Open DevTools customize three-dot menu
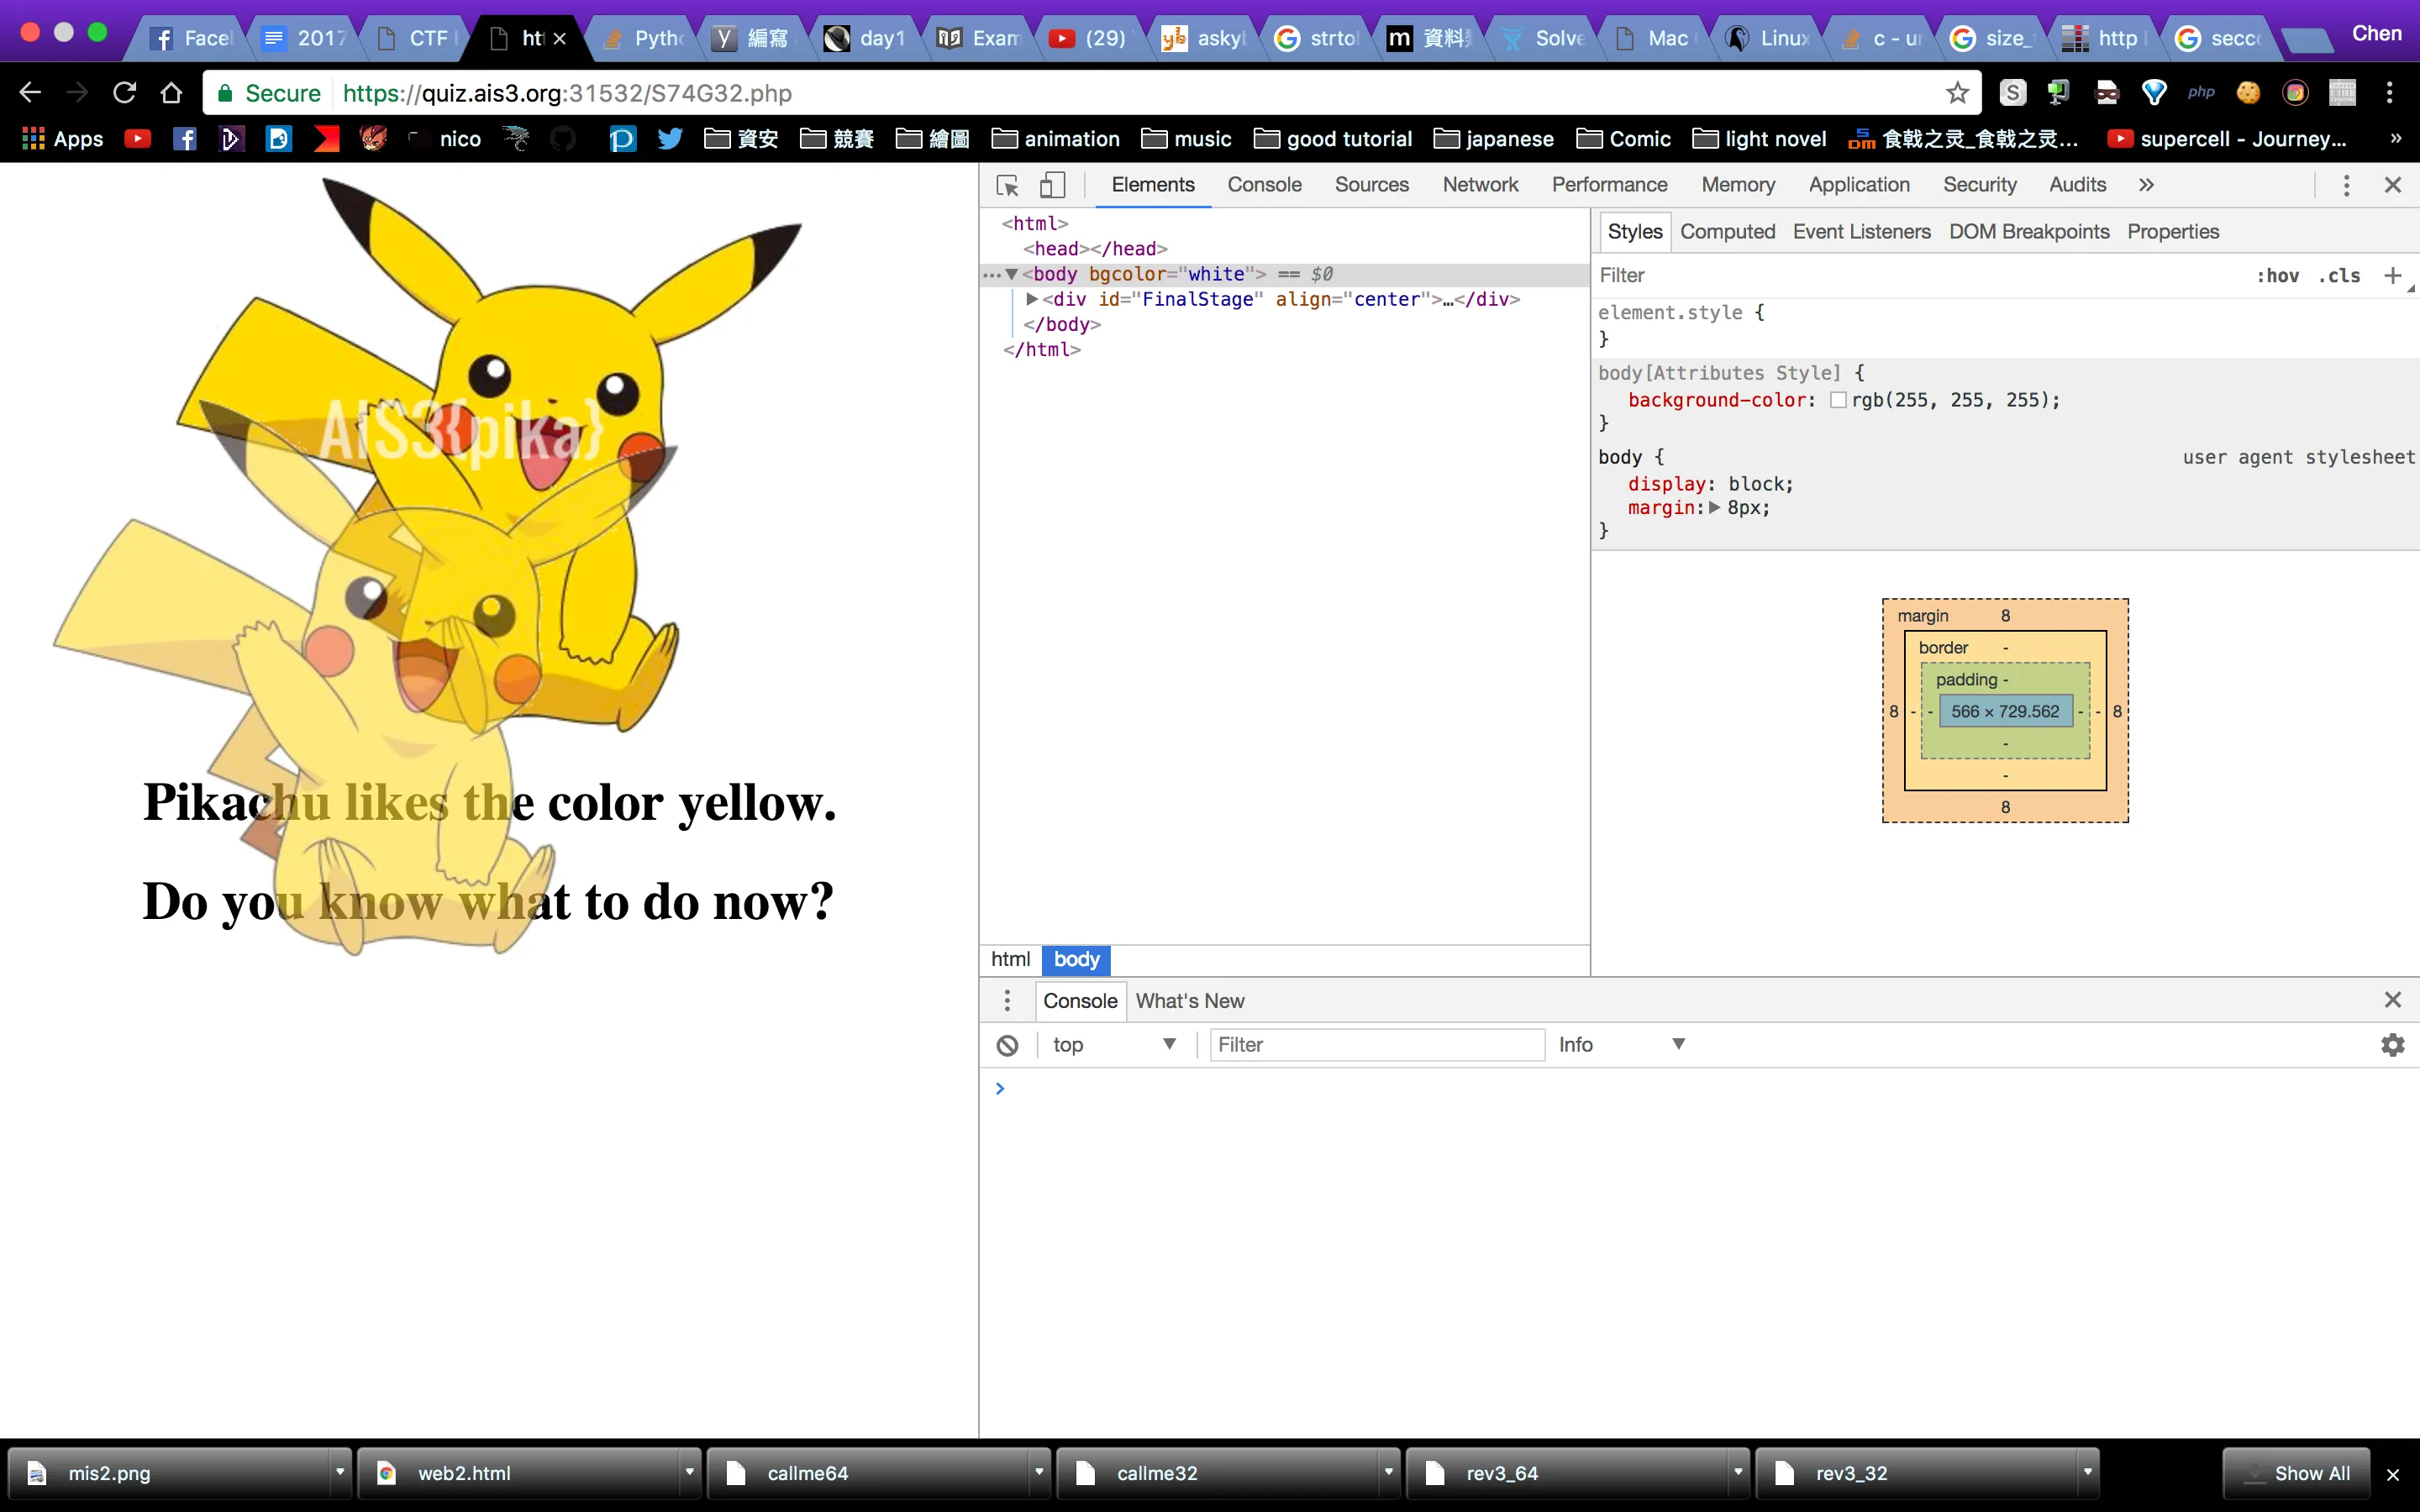The image size is (2420, 1512). click(x=2346, y=185)
